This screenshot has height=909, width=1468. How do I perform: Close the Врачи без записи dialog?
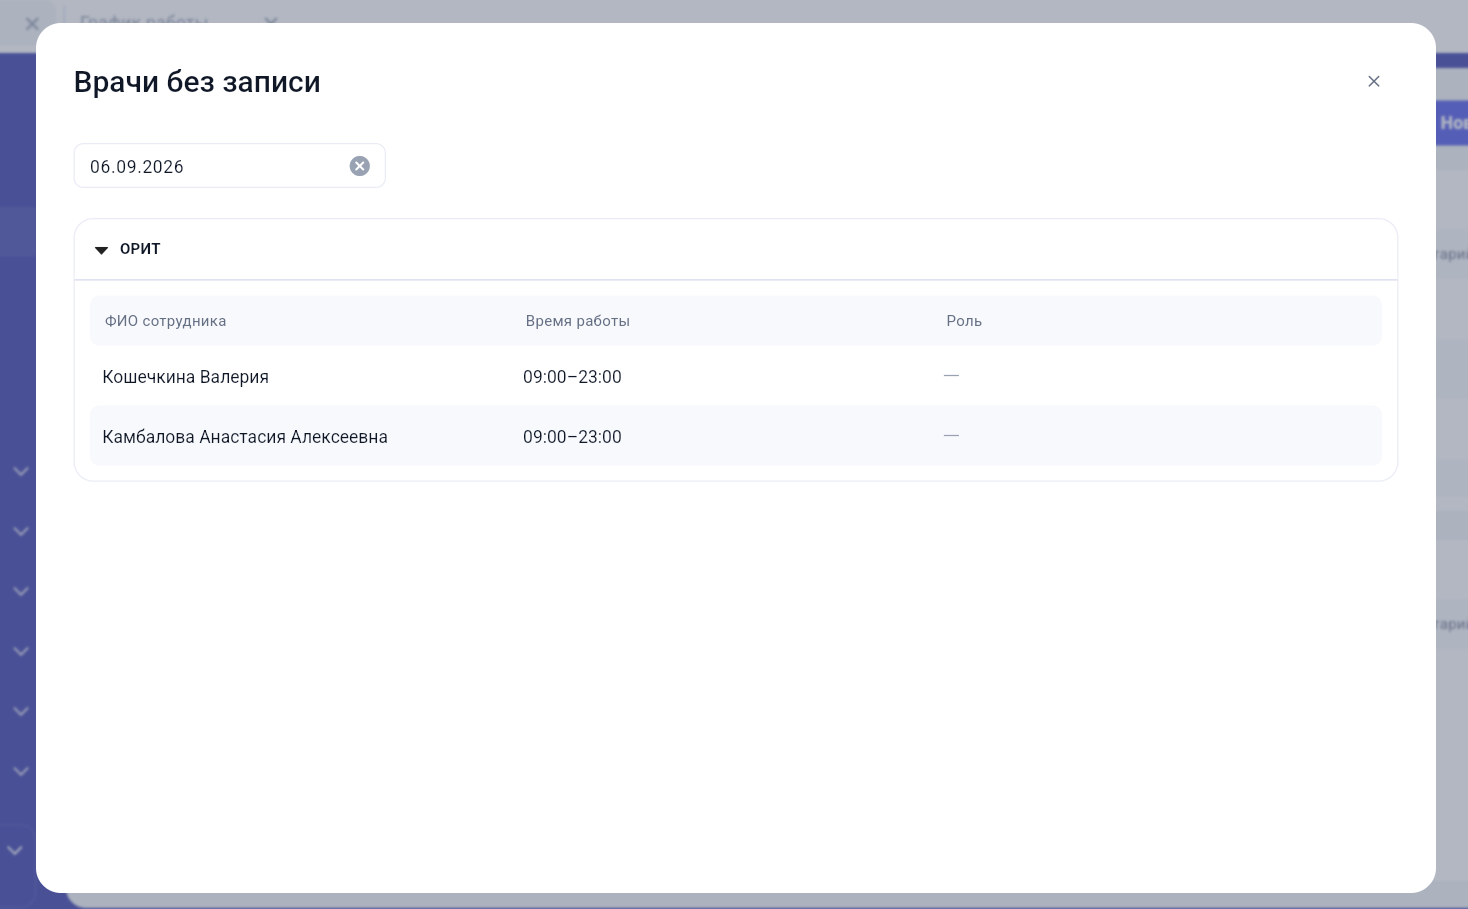[1374, 81]
